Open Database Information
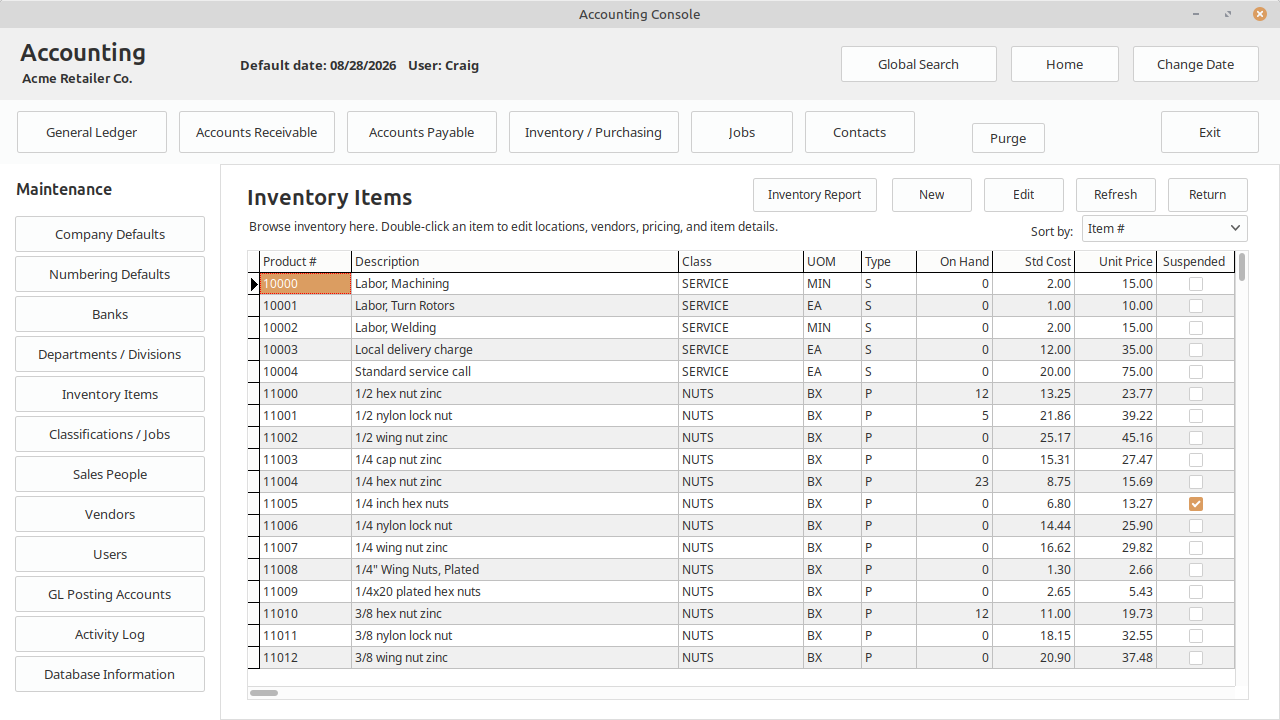 click(110, 674)
